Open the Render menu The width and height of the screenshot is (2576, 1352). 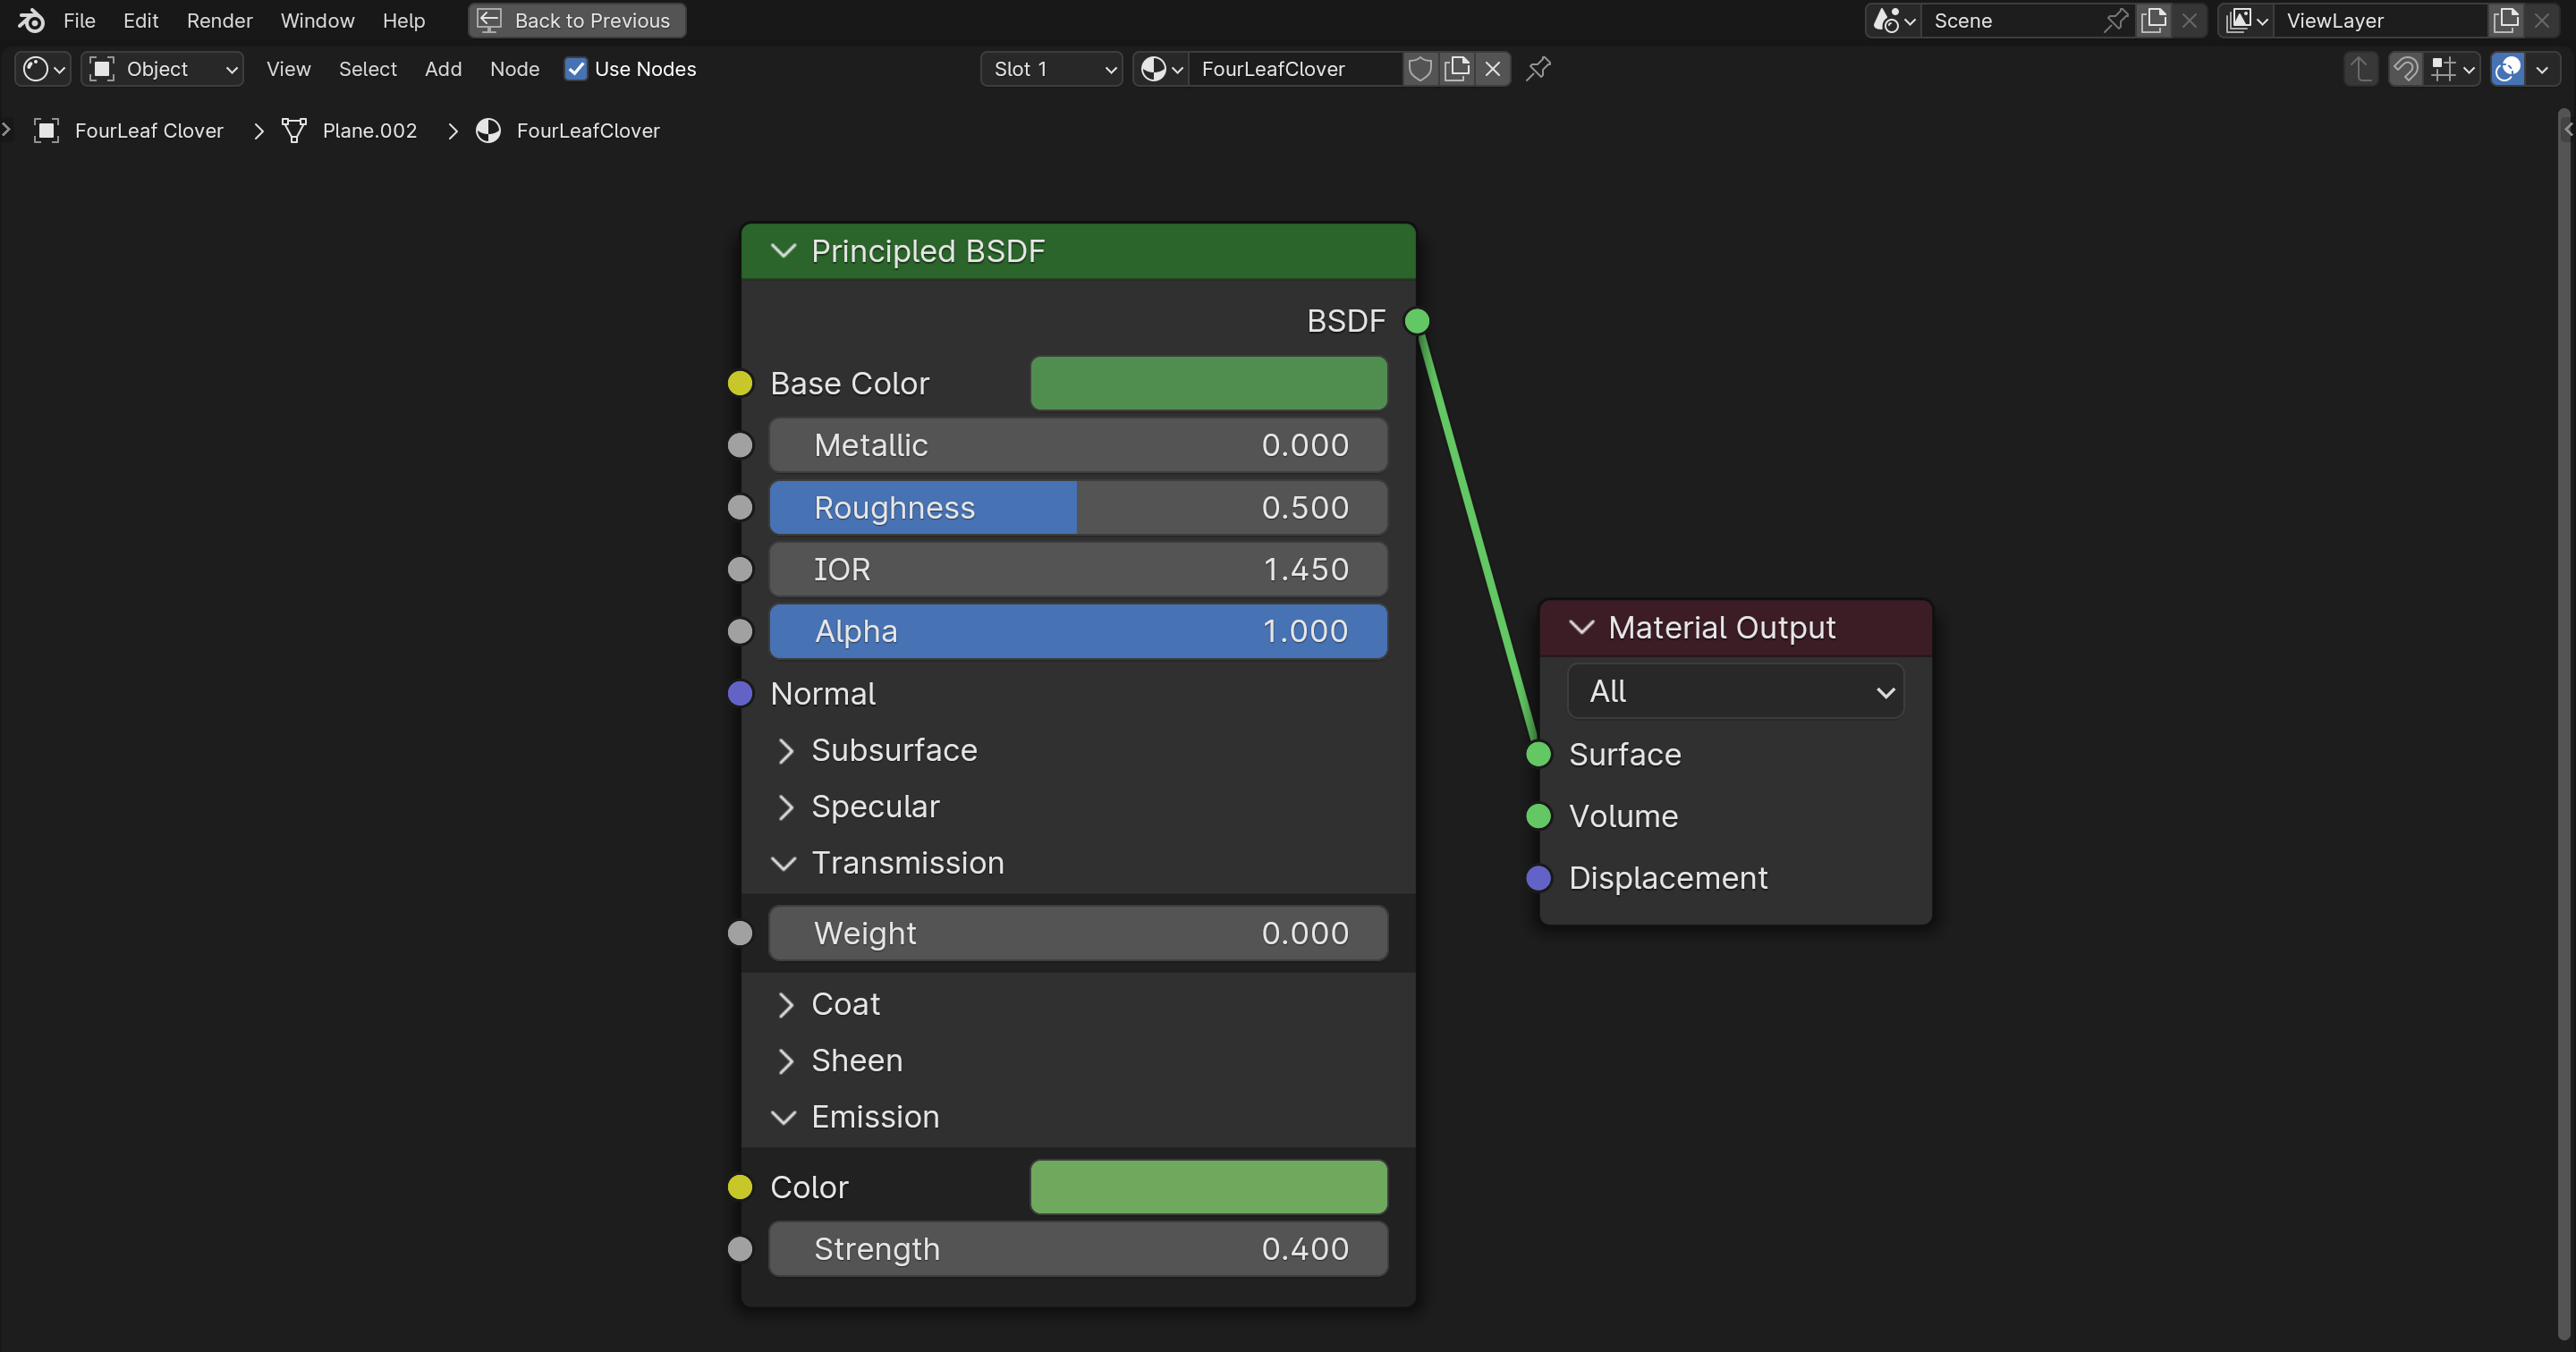point(219,20)
